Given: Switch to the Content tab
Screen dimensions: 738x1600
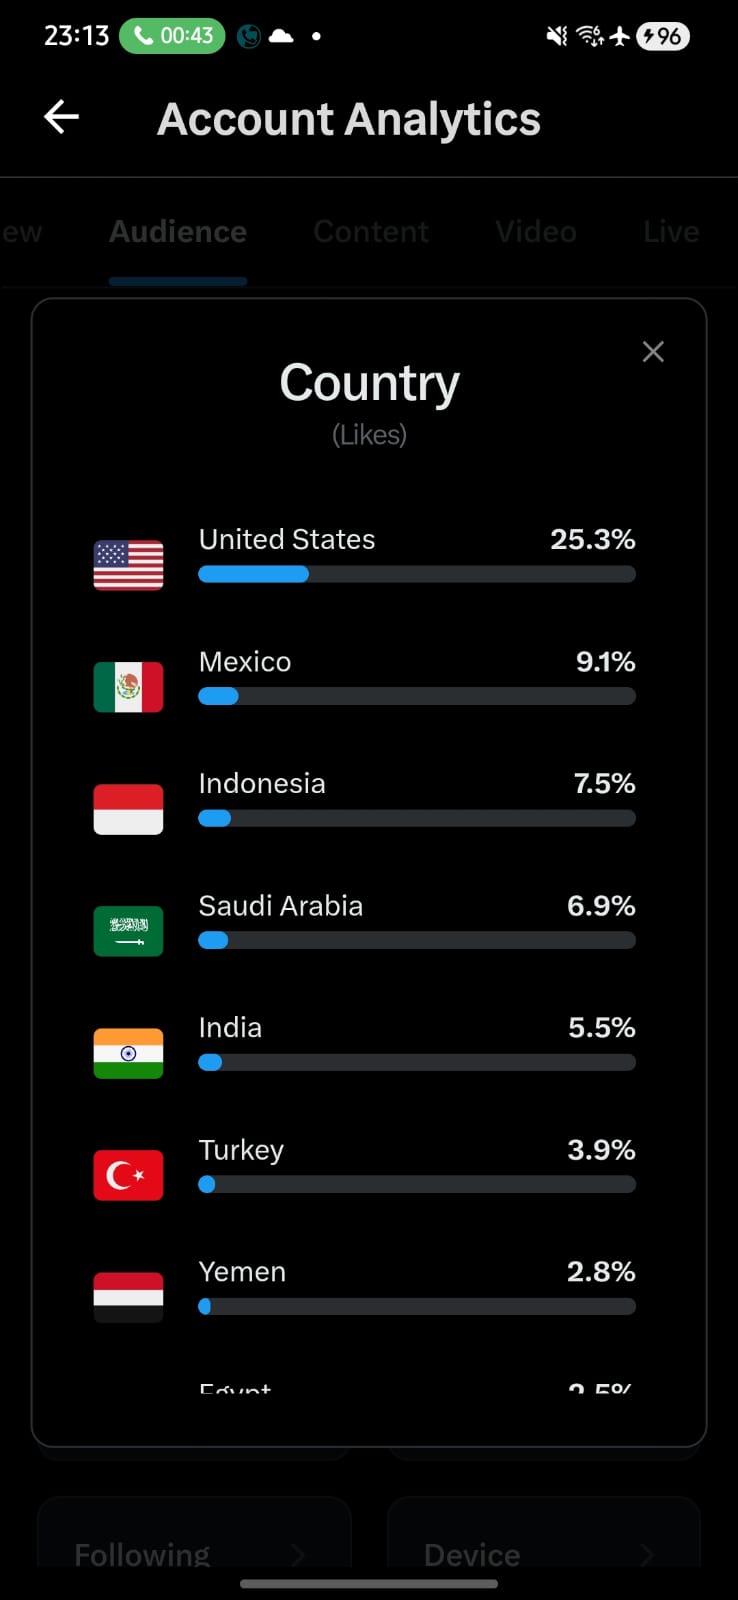Looking at the screenshot, I should pyautogui.click(x=371, y=232).
